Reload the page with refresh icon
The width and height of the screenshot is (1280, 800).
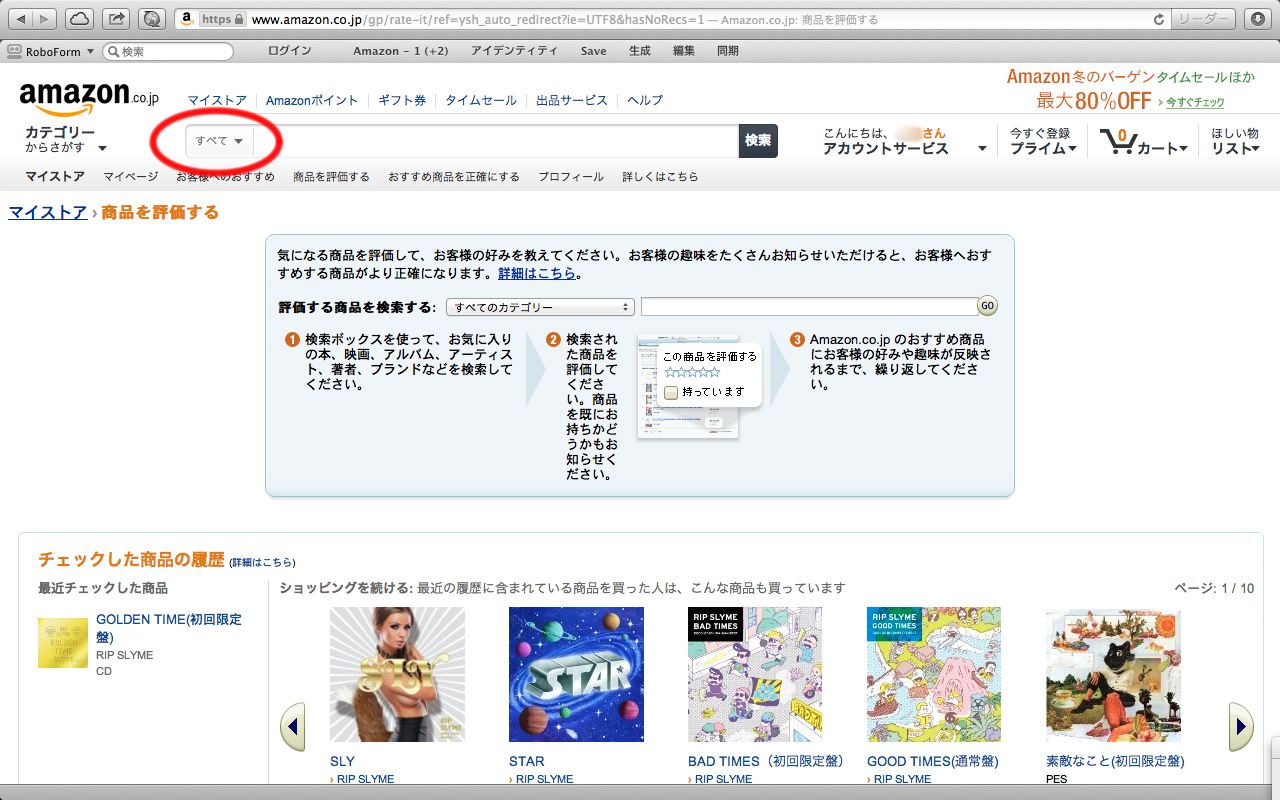point(1159,19)
